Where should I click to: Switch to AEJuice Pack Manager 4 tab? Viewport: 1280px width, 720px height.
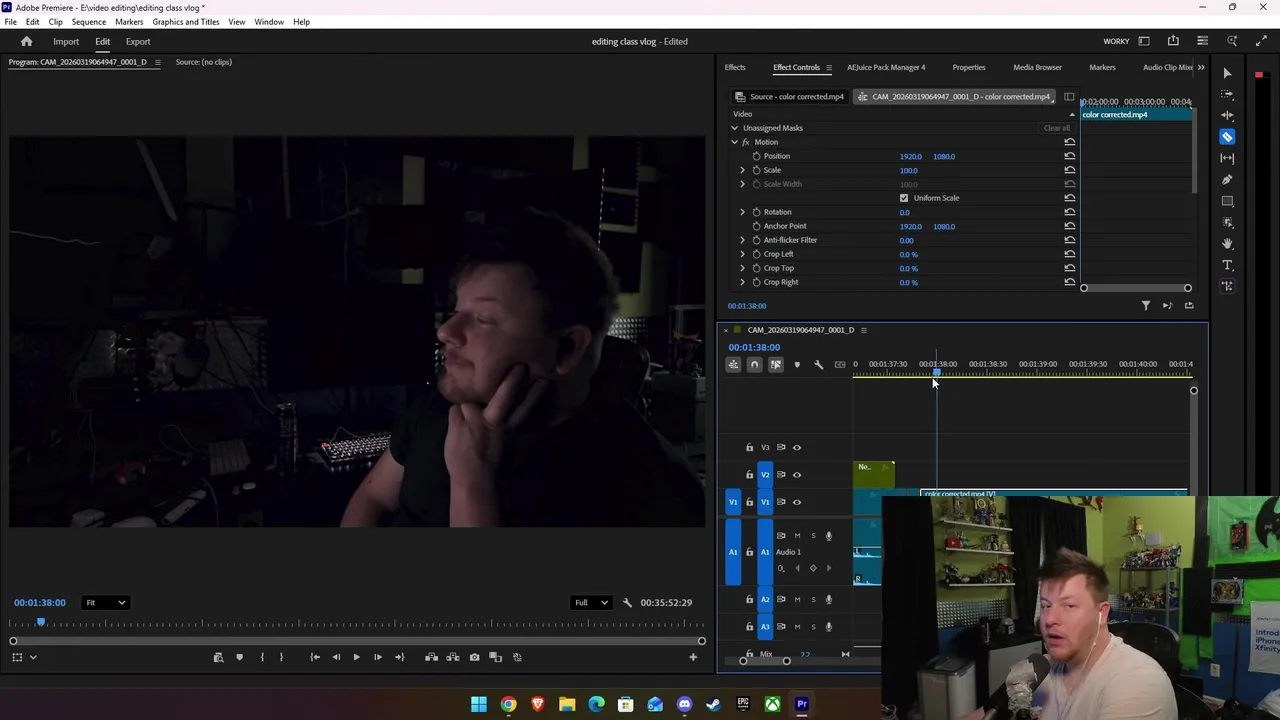coord(886,67)
